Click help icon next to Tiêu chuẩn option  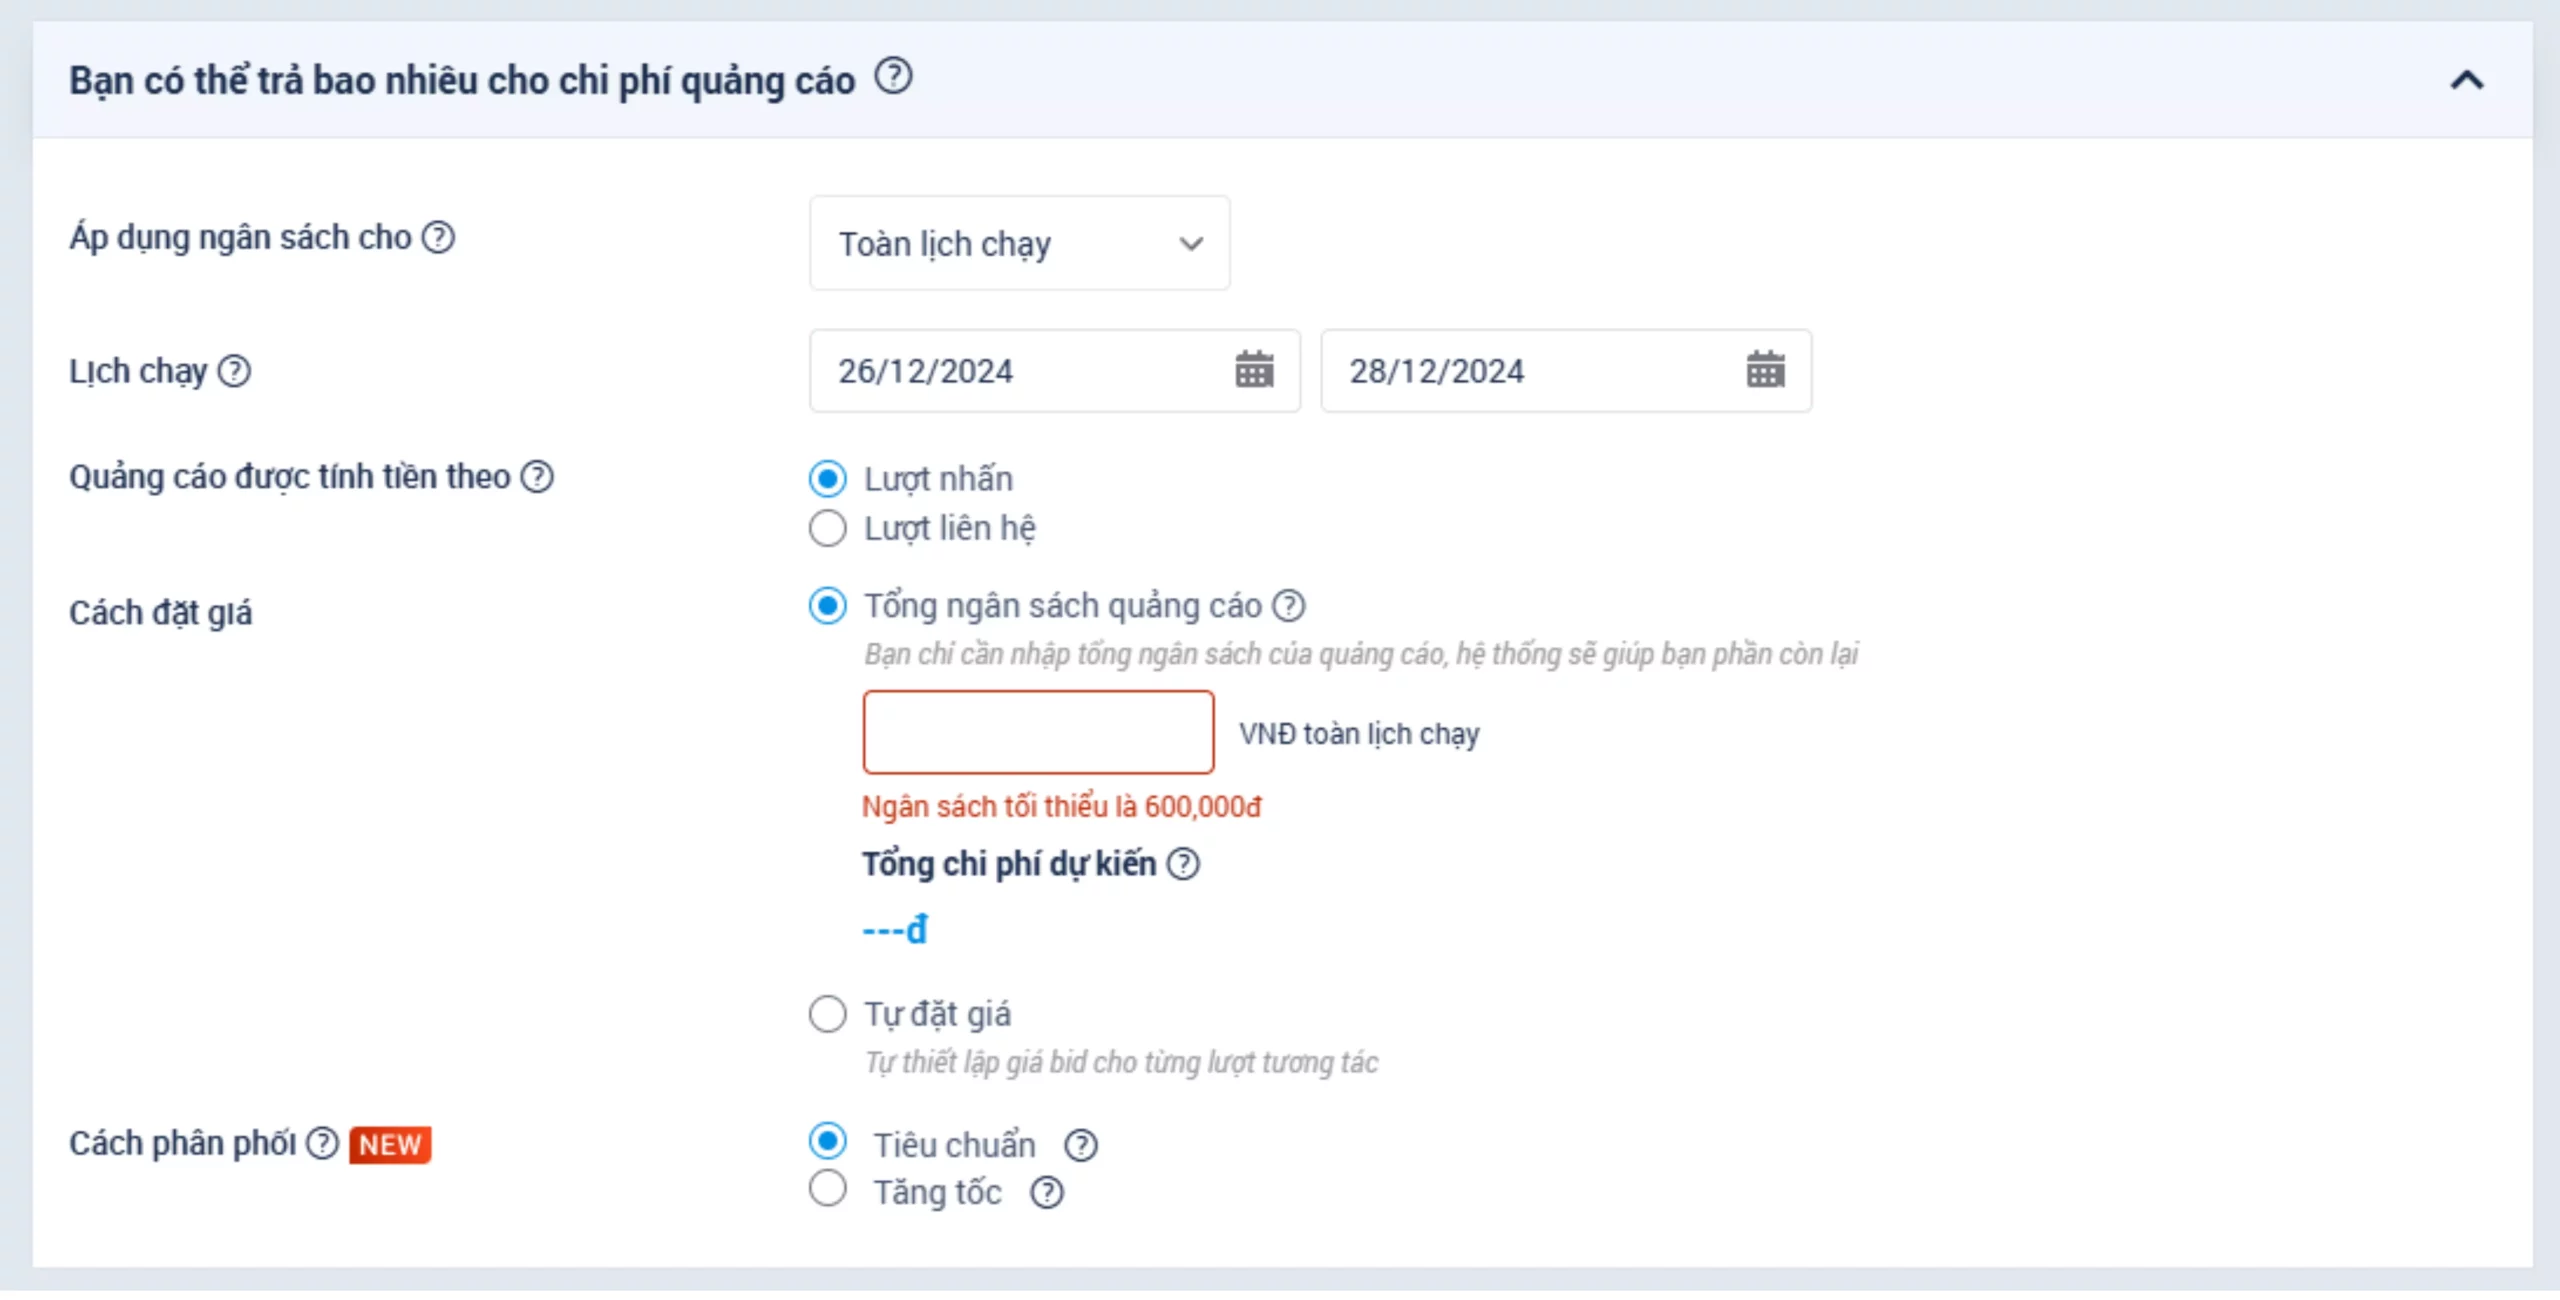coord(1080,1145)
